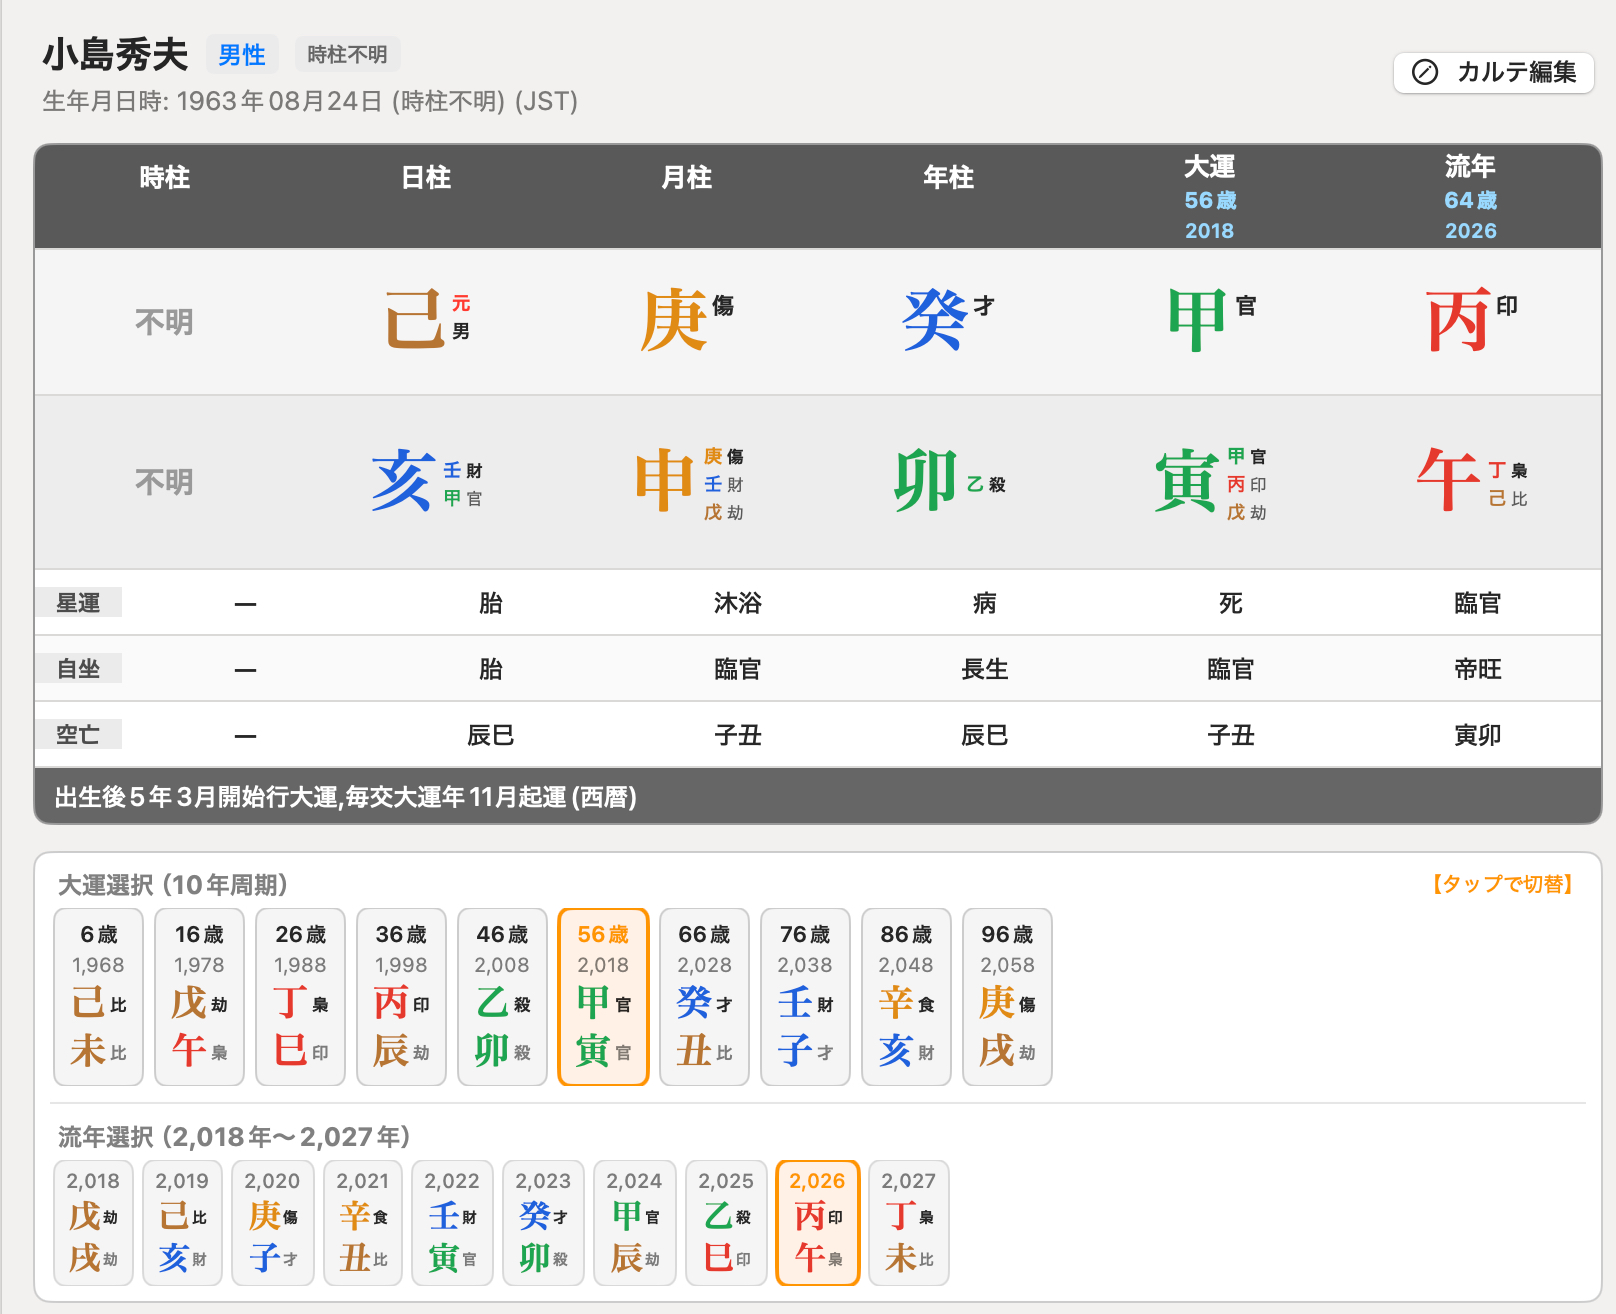Click the 生年月日時 birth date line
This screenshot has width=1616, height=1314.
310,101
